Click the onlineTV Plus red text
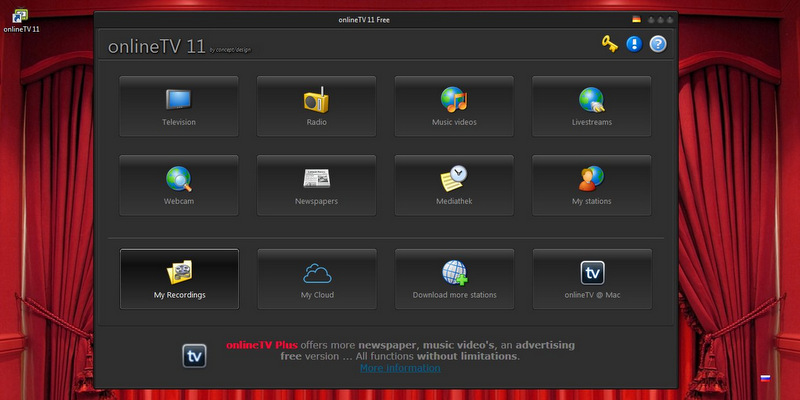Screen dimensions: 800x400 pyautogui.click(x=262, y=345)
